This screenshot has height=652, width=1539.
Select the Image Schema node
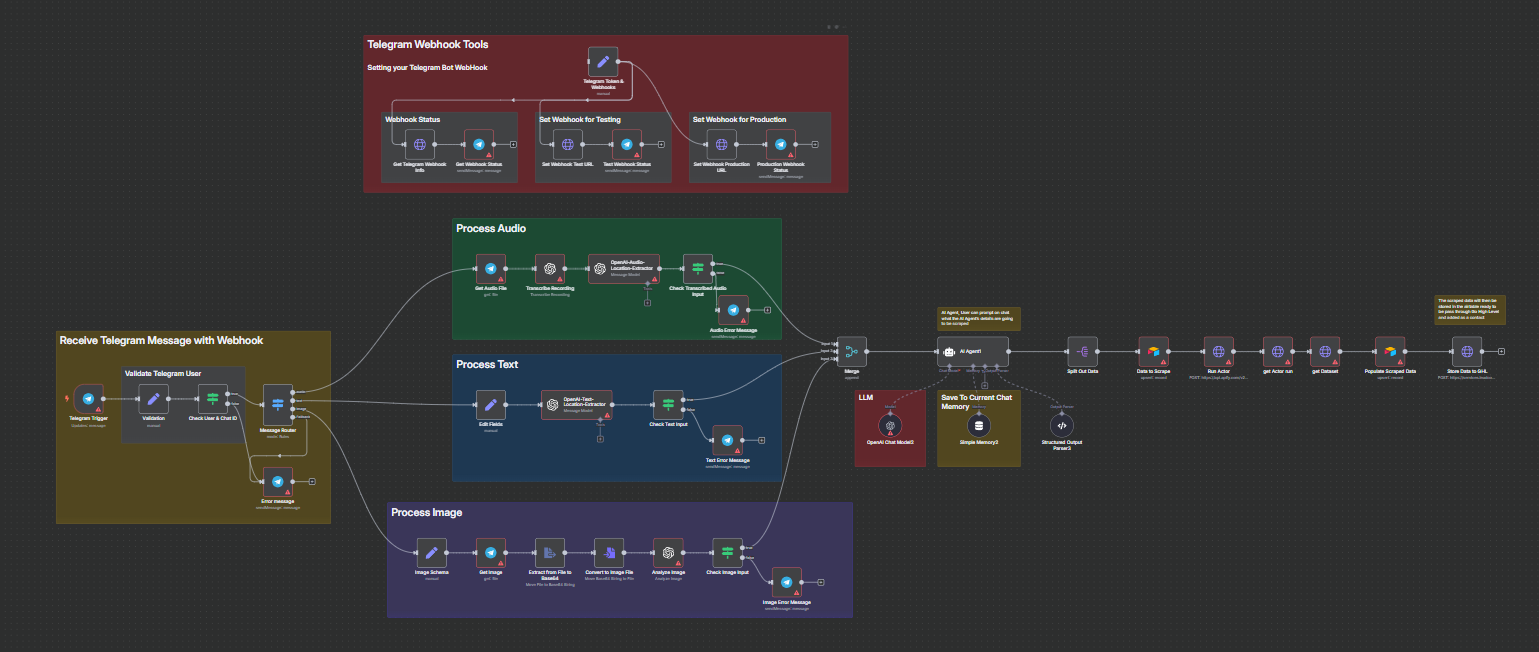tap(431, 552)
